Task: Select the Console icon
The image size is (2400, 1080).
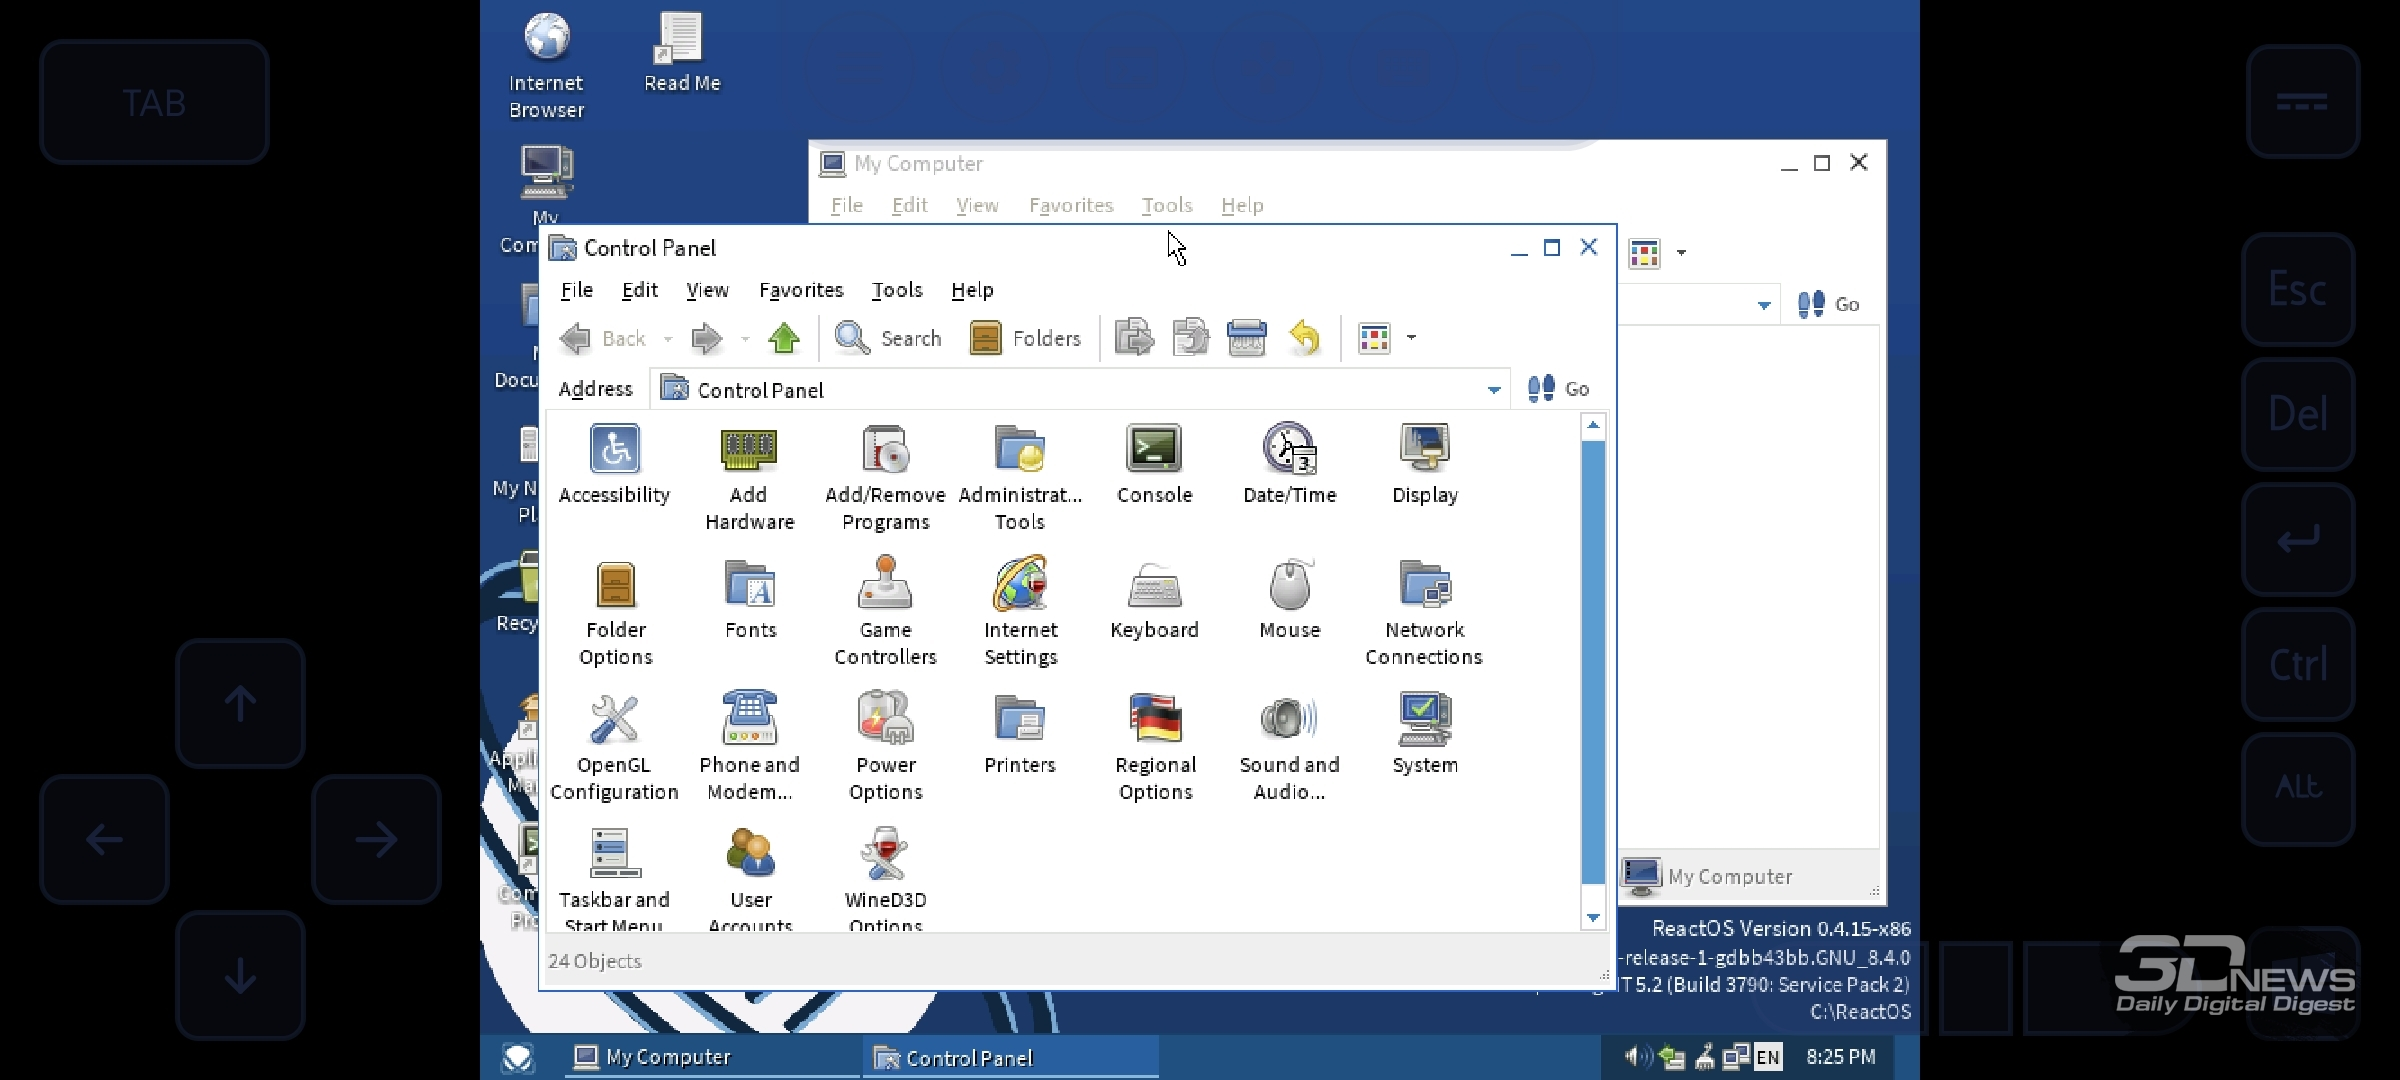Action: pyautogui.click(x=1154, y=449)
